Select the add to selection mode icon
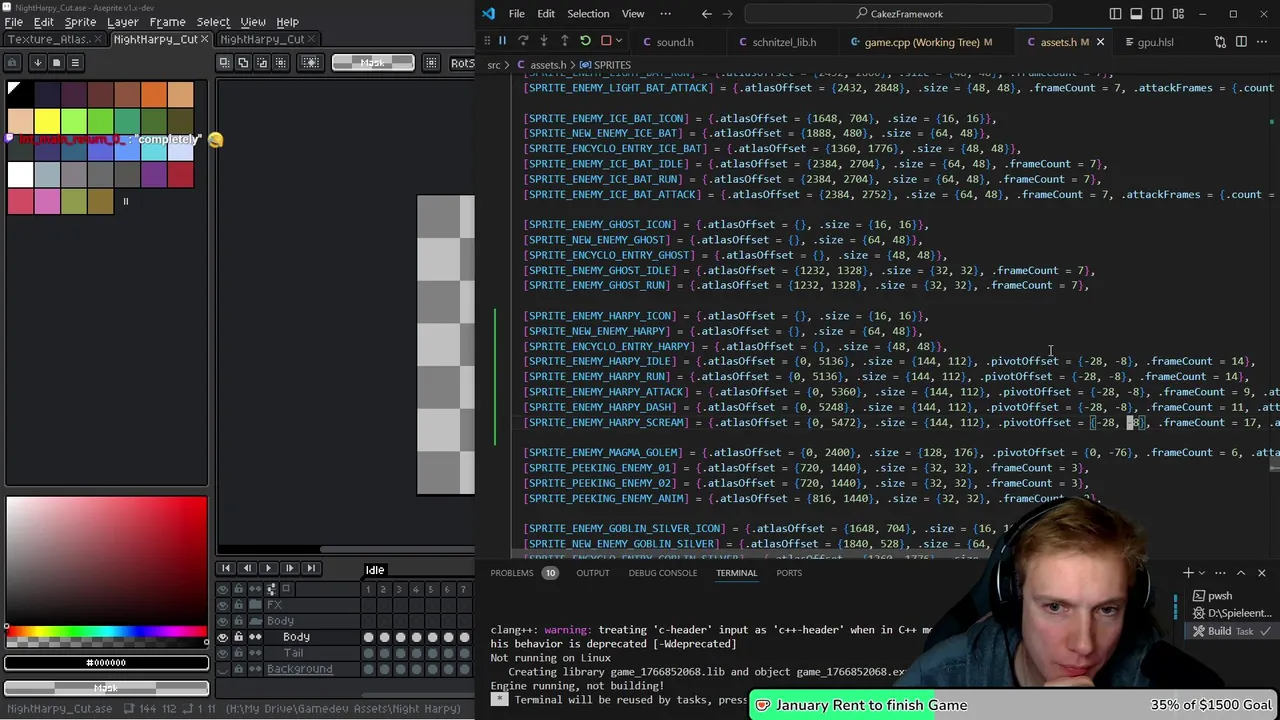 pyautogui.click(x=243, y=62)
